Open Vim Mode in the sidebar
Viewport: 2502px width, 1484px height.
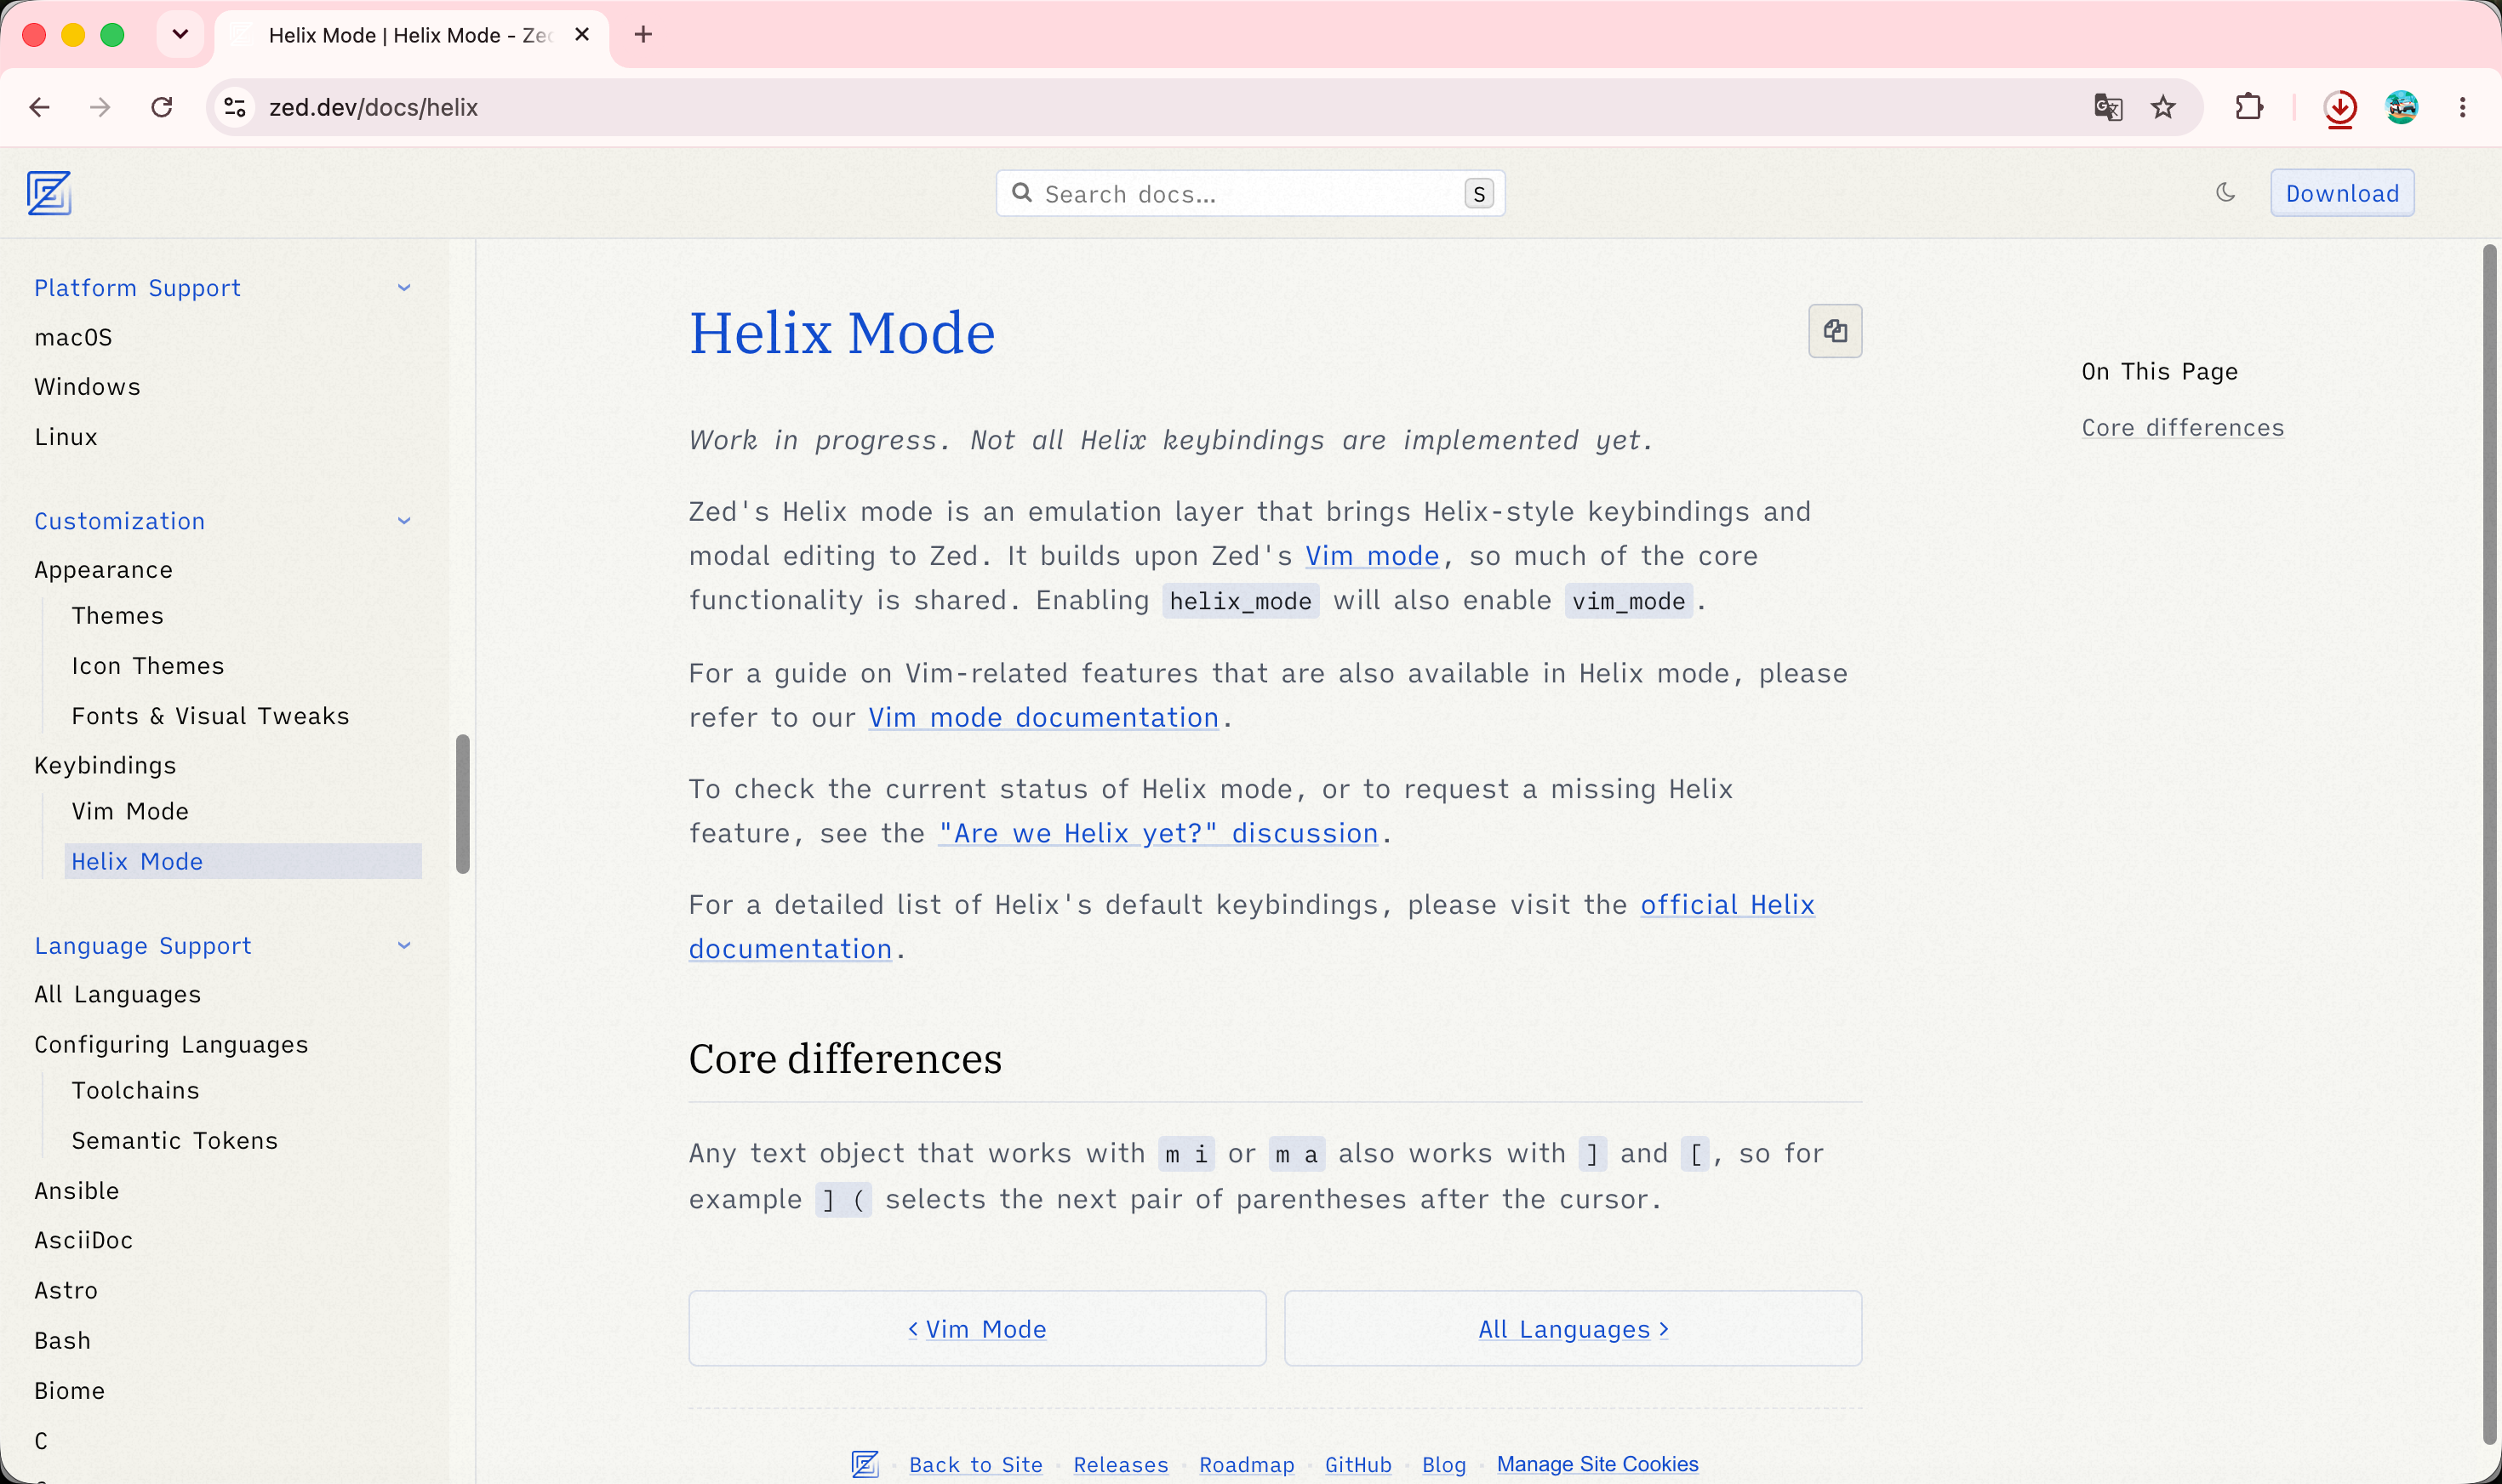pyautogui.click(x=130, y=812)
